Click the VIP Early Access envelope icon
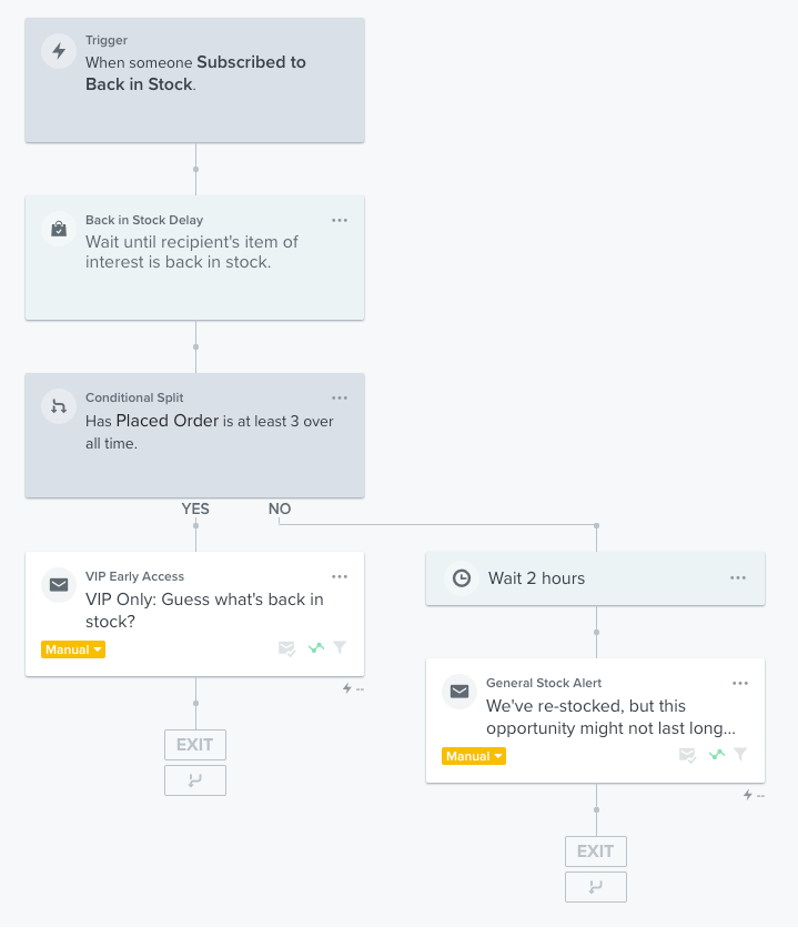 [59, 585]
